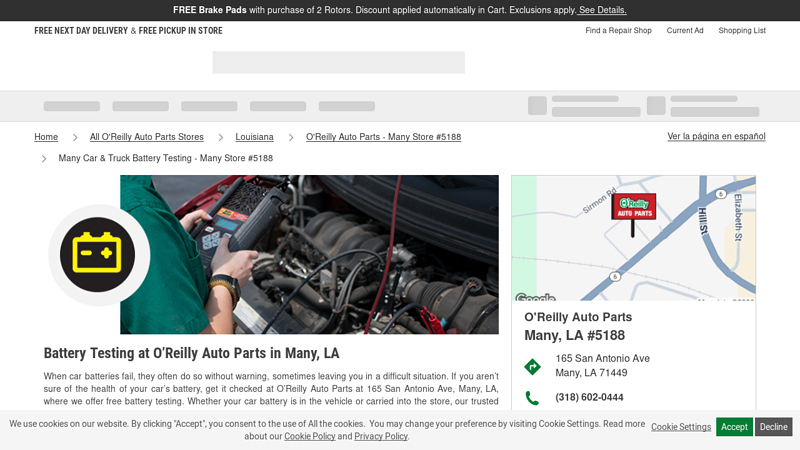The width and height of the screenshot is (800, 450).
Task: Click the Battery Testing at O'Reilly heading
Action: point(191,353)
